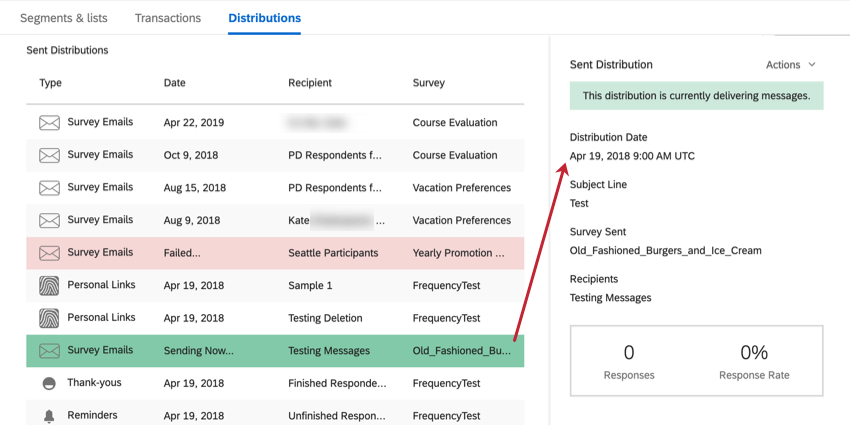Click fingerprint icon for Testing Deletion row
This screenshot has width=850, height=425.
pos(49,318)
